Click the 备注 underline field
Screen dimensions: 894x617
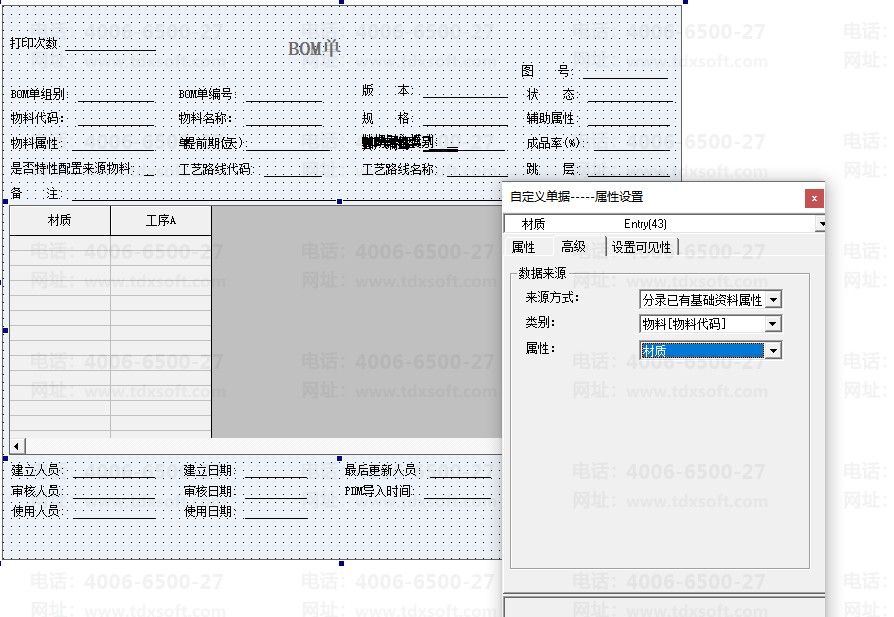tap(287, 194)
